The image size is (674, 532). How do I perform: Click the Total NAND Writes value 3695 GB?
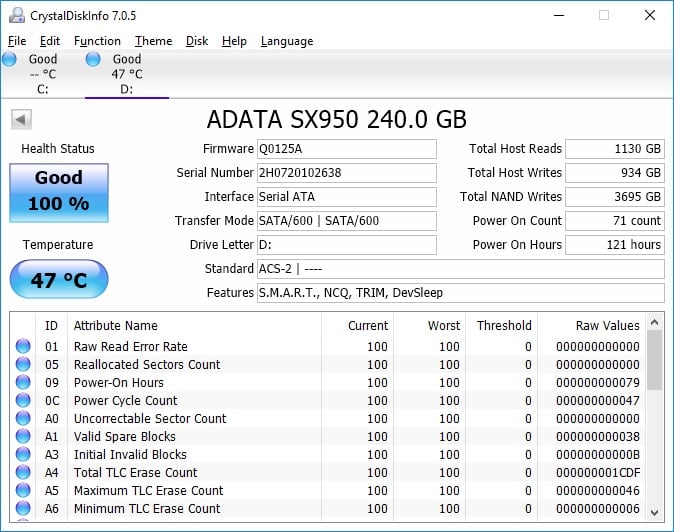coord(615,197)
